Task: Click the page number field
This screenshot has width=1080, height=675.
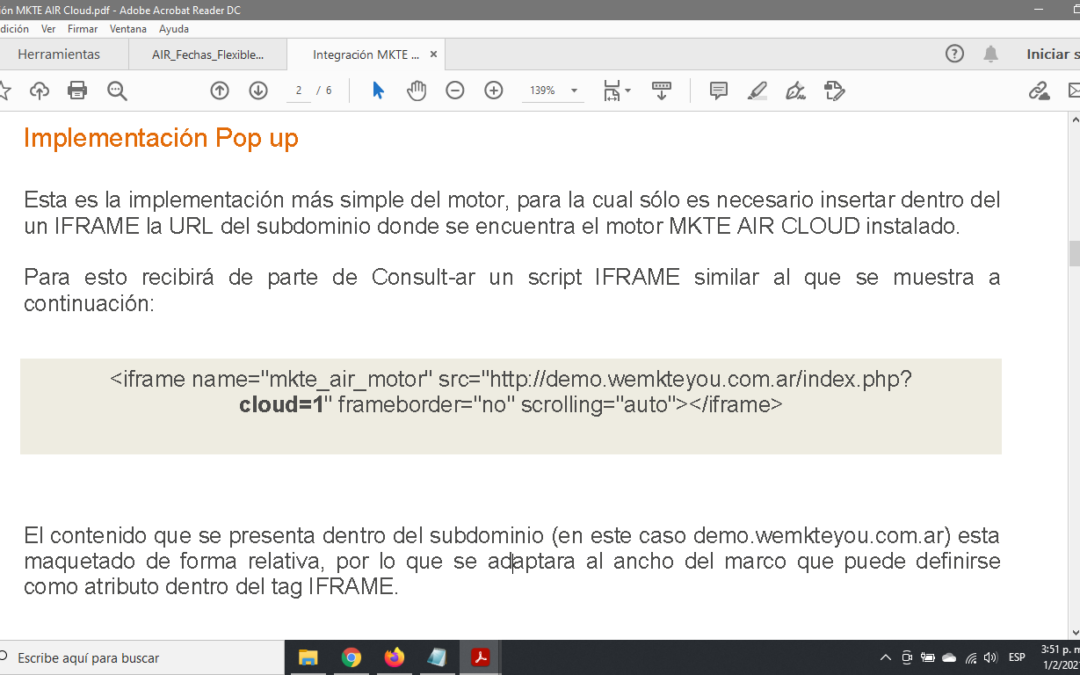Action: tap(298, 91)
